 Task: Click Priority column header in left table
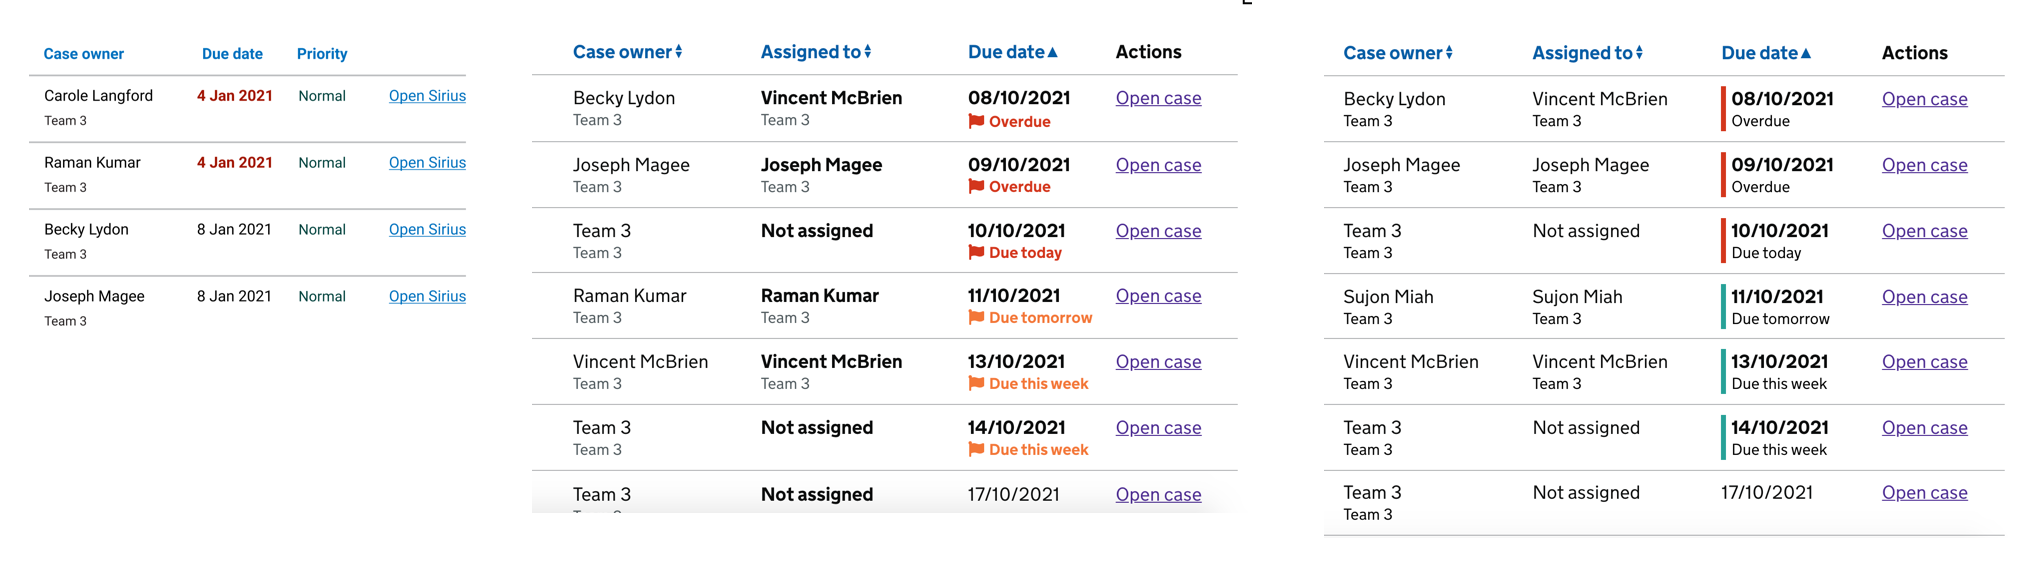coord(322,54)
